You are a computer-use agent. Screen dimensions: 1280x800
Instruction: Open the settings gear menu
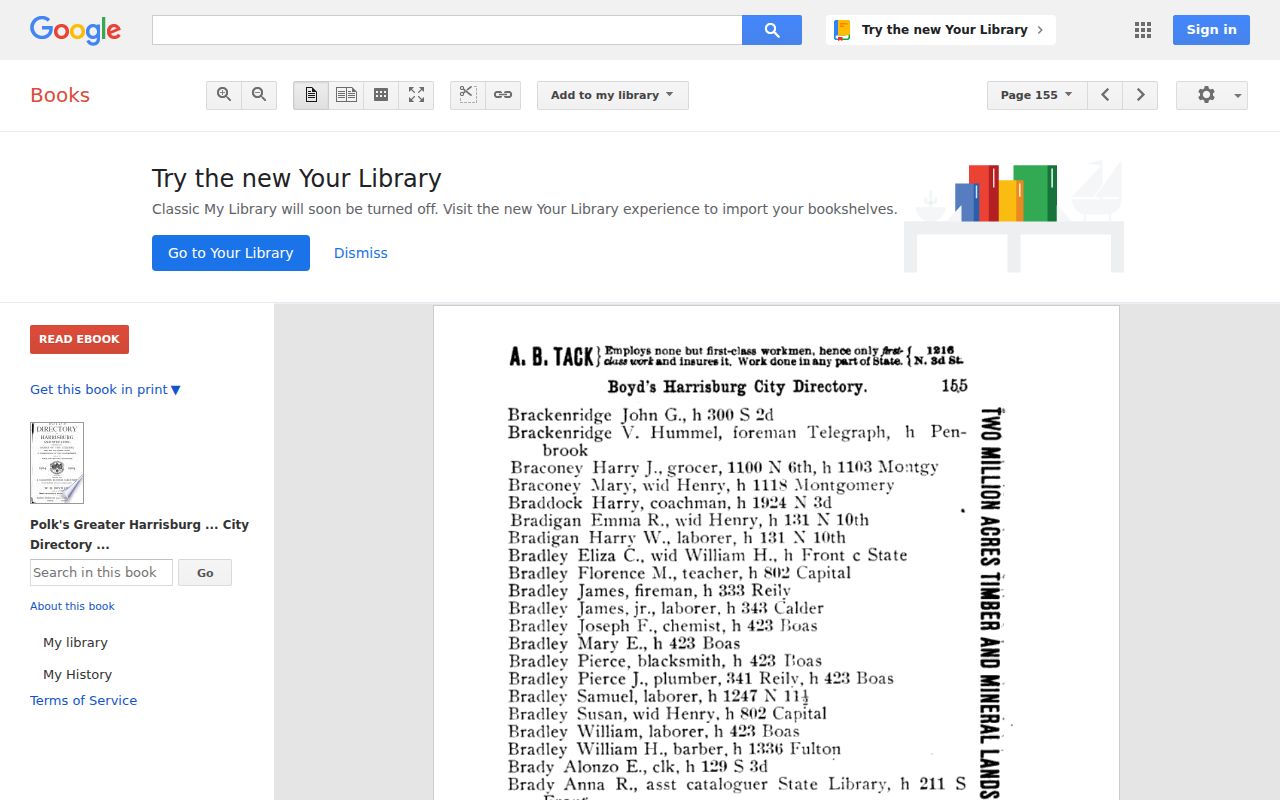pyautogui.click(x=1212, y=95)
